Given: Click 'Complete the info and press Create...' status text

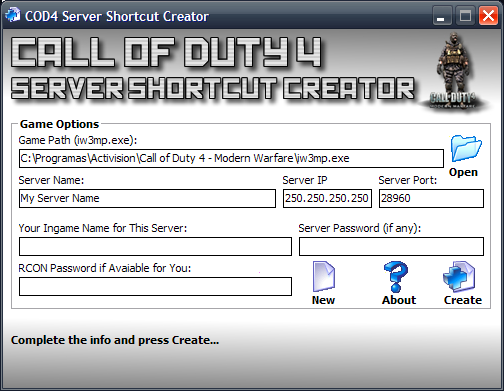Looking at the screenshot, I should 115,340.
